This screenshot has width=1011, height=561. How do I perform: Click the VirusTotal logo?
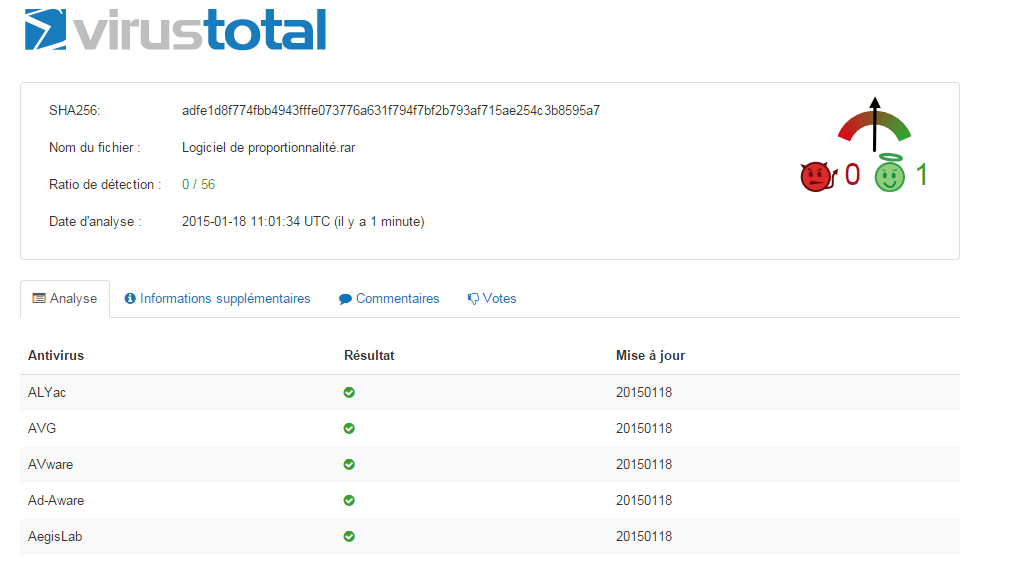point(175,30)
